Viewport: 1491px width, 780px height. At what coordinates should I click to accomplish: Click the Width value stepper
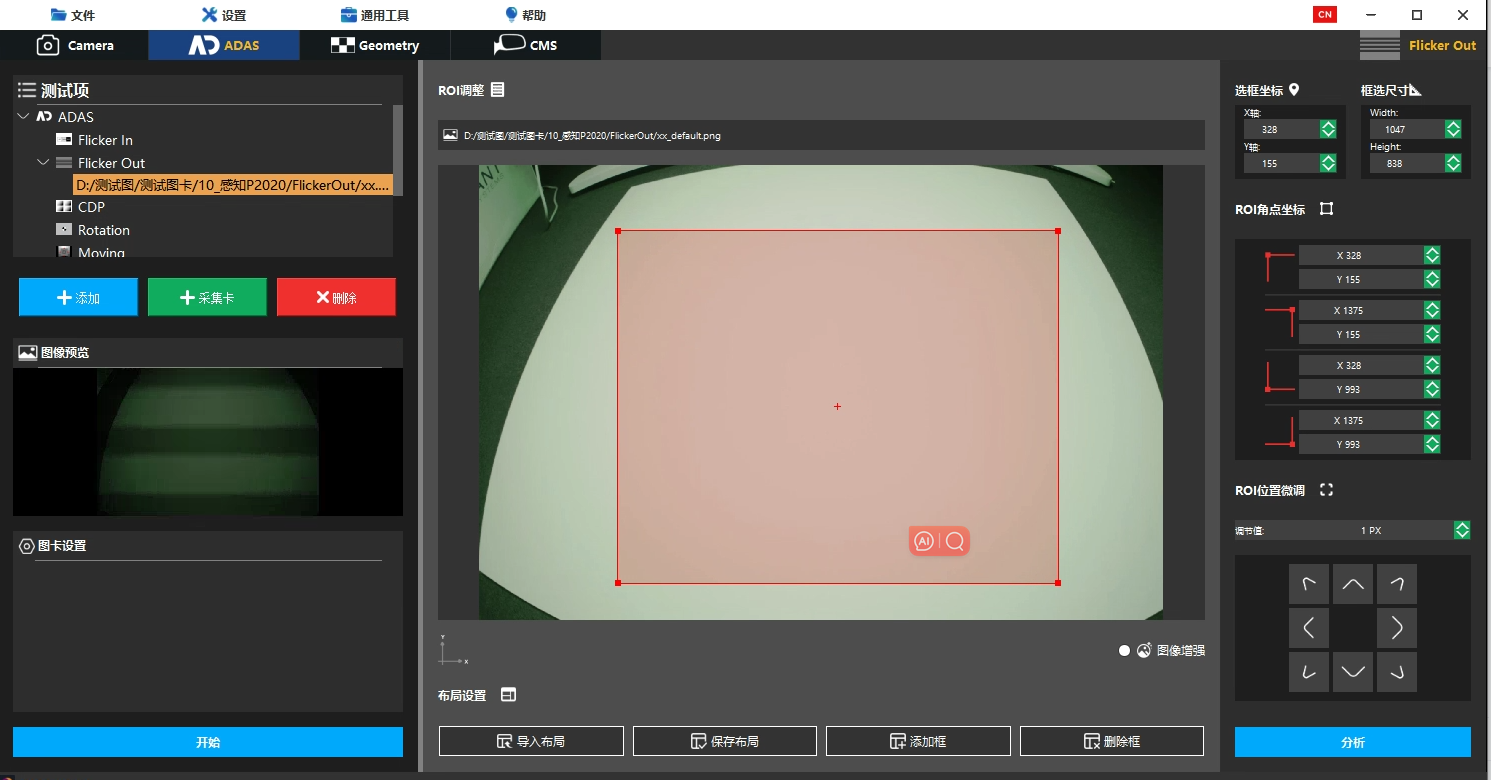[x=1453, y=129]
